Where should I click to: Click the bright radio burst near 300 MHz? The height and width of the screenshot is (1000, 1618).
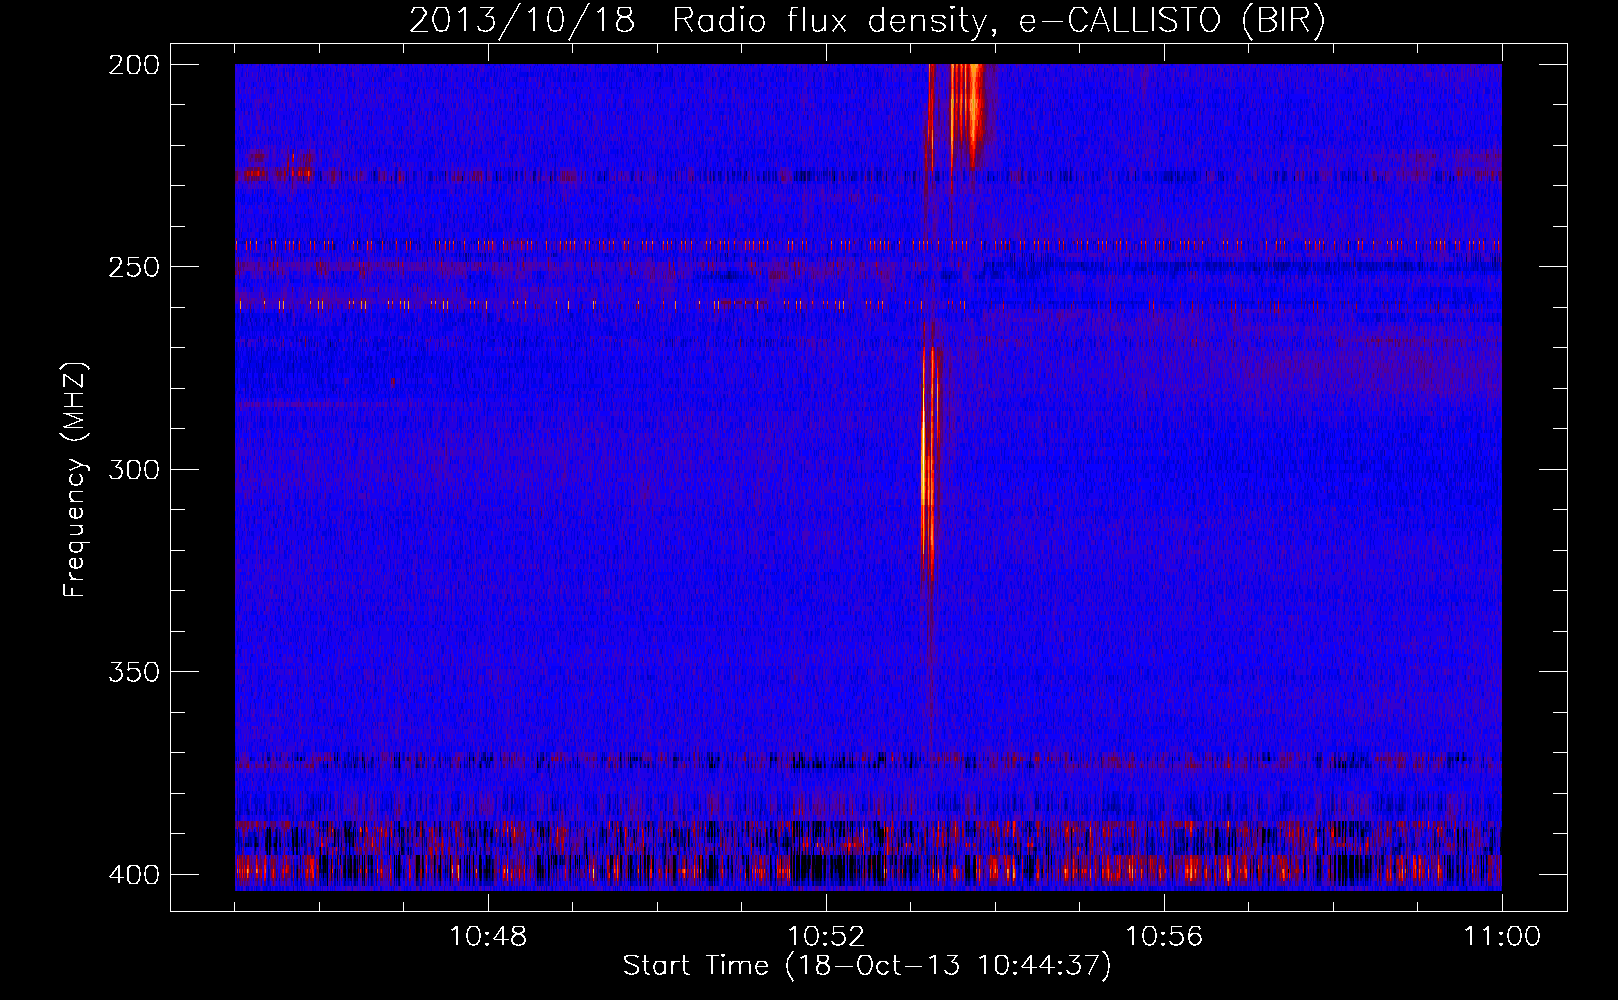point(929,465)
